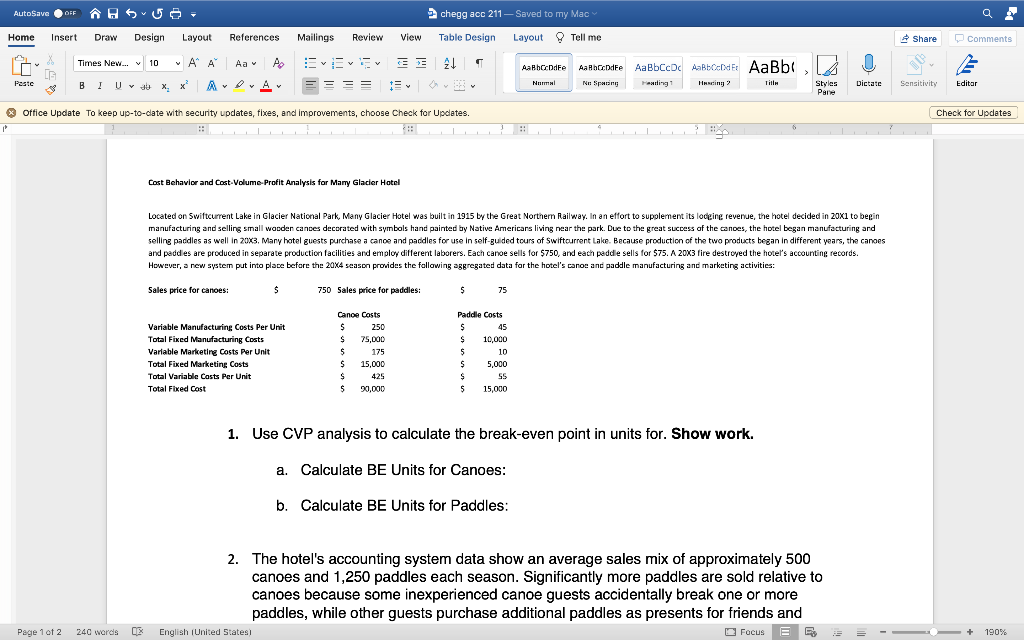The height and width of the screenshot is (640, 1024).
Task: Expand the styles gallery arrow
Action: pos(806,72)
